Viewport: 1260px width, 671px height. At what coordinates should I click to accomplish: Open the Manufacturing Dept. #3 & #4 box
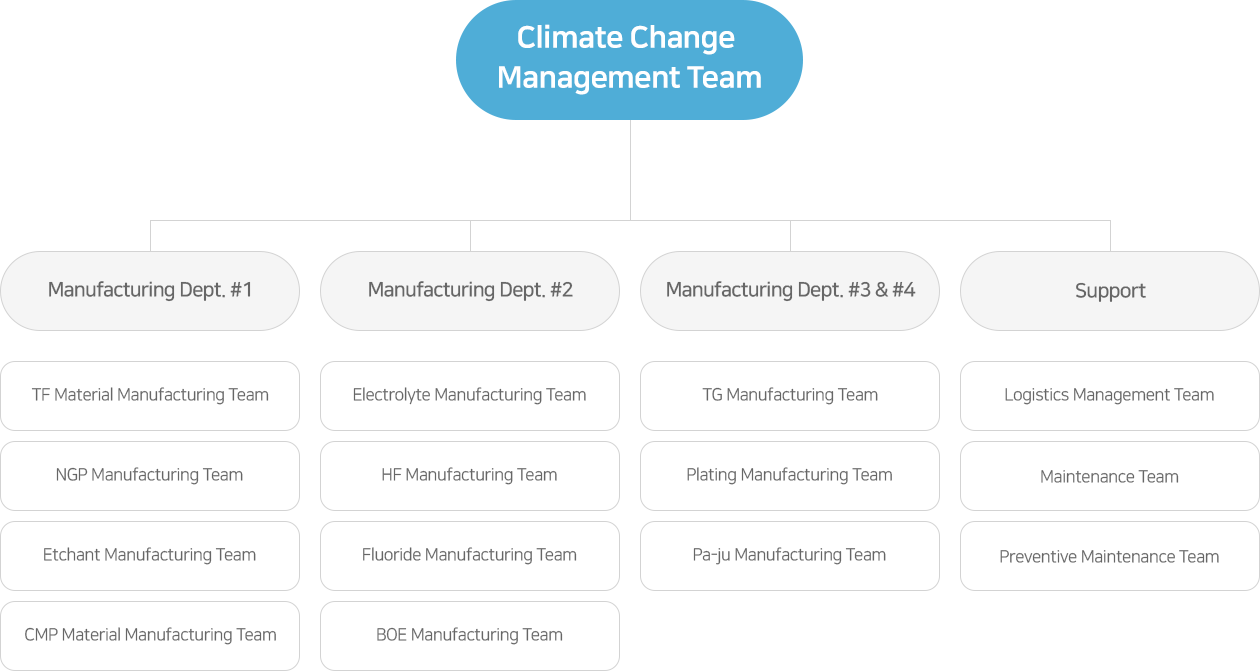click(790, 291)
